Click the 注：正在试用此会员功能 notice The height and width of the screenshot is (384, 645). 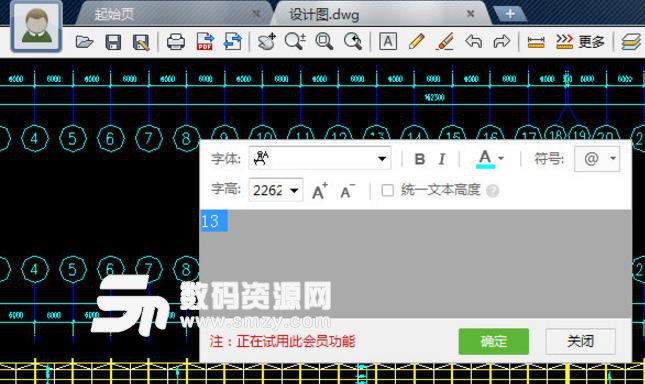point(282,341)
